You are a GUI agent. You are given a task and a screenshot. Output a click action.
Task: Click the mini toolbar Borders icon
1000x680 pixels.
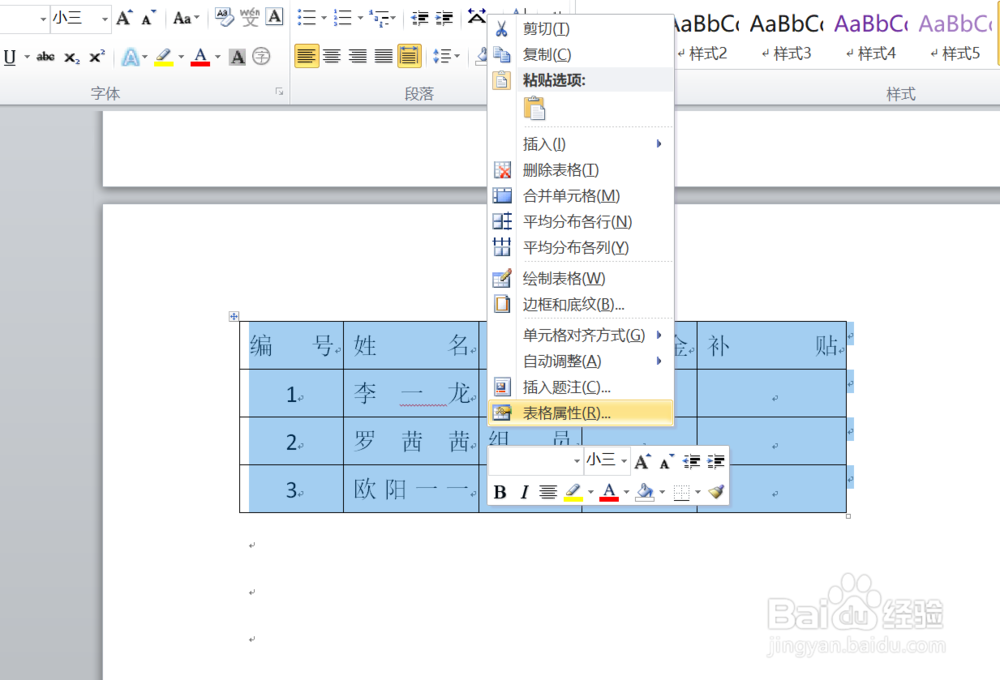pyautogui.click(x=682, y=492)
